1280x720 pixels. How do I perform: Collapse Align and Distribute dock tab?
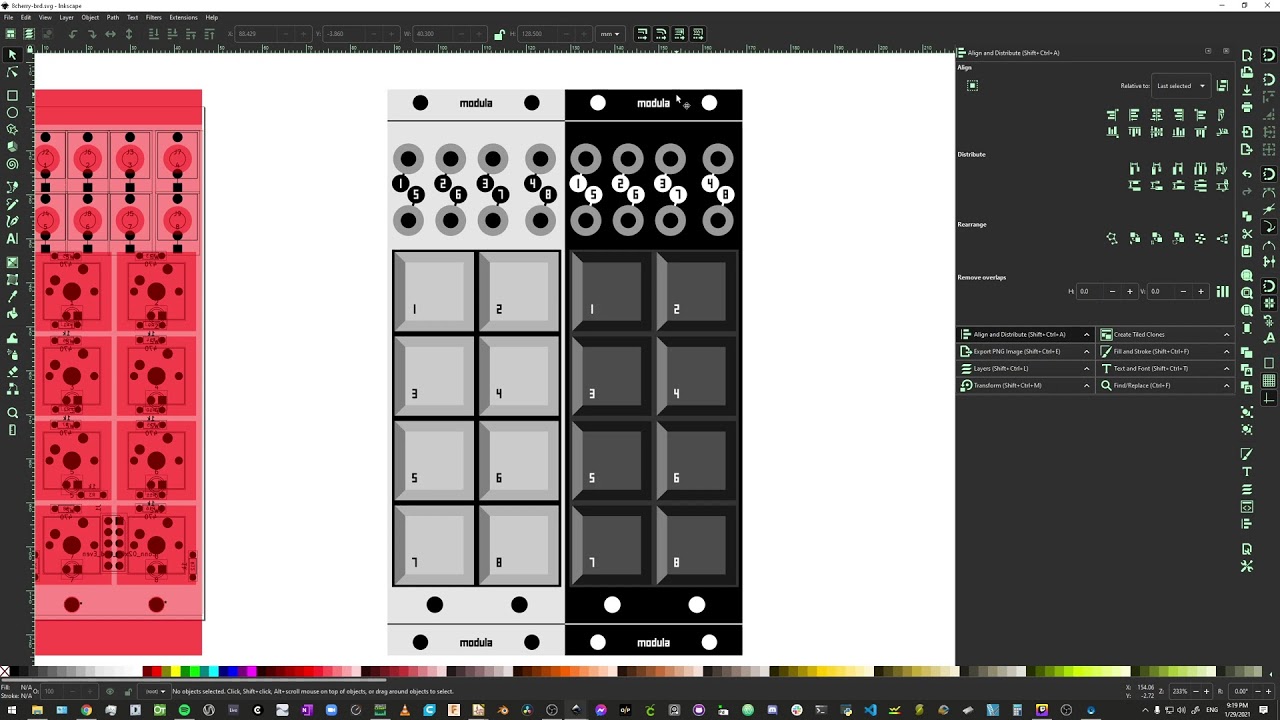pos(1026,334)
